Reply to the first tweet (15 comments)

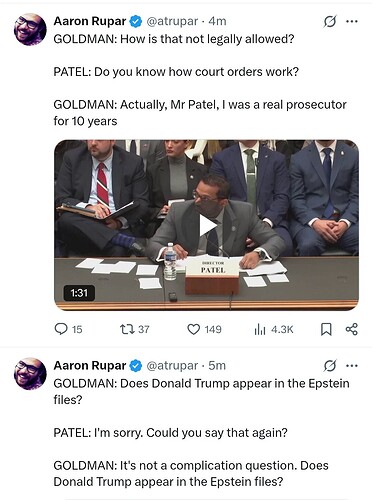68,329
